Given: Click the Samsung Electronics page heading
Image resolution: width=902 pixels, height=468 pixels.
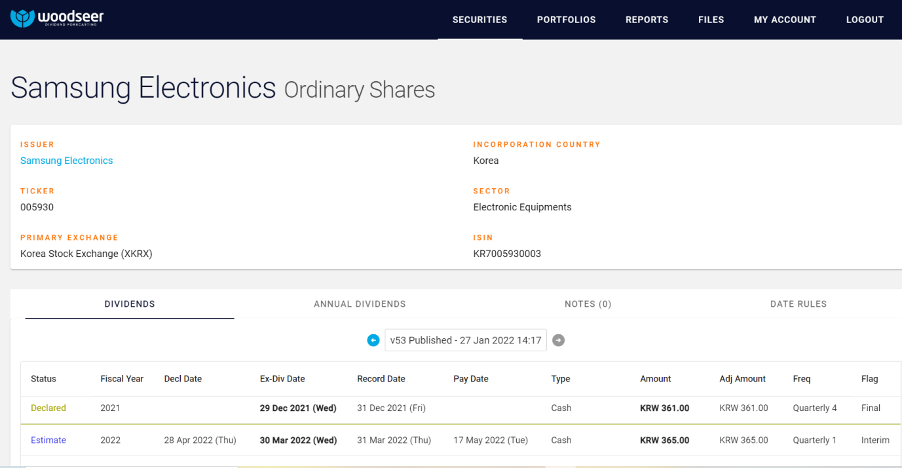Looking at the screenshot, I should (x=143, y=88).
